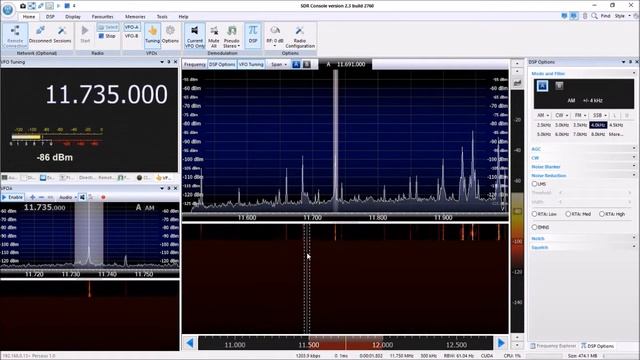Screen dimensions: 640x360
Task: Open VFO Options gear
Action: (170, 34)
